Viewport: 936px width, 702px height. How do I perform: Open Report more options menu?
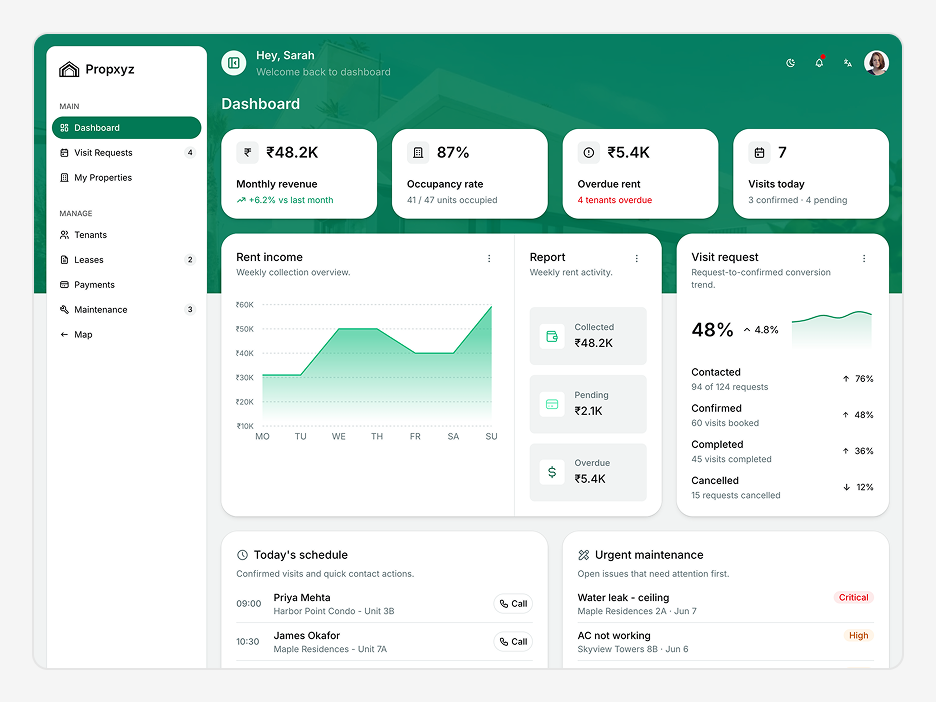[x=636, y=258]
